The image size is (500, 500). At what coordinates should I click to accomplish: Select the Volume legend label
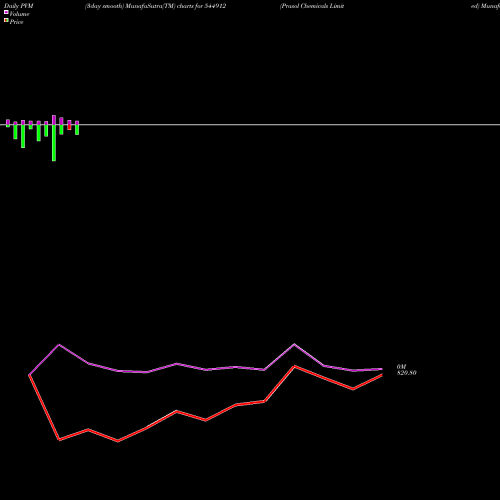(19, 14)
